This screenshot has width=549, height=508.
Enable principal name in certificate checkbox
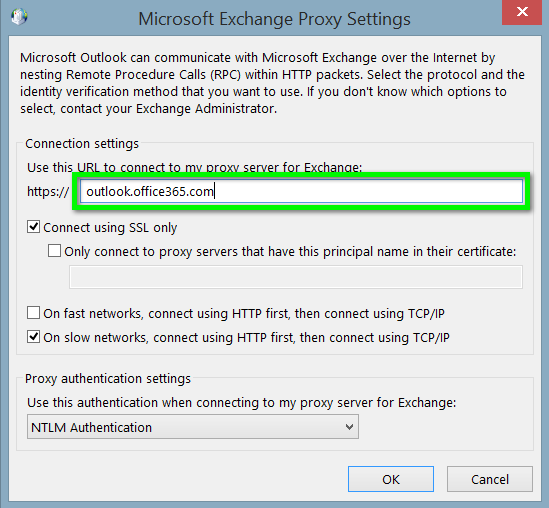[54, 251]
